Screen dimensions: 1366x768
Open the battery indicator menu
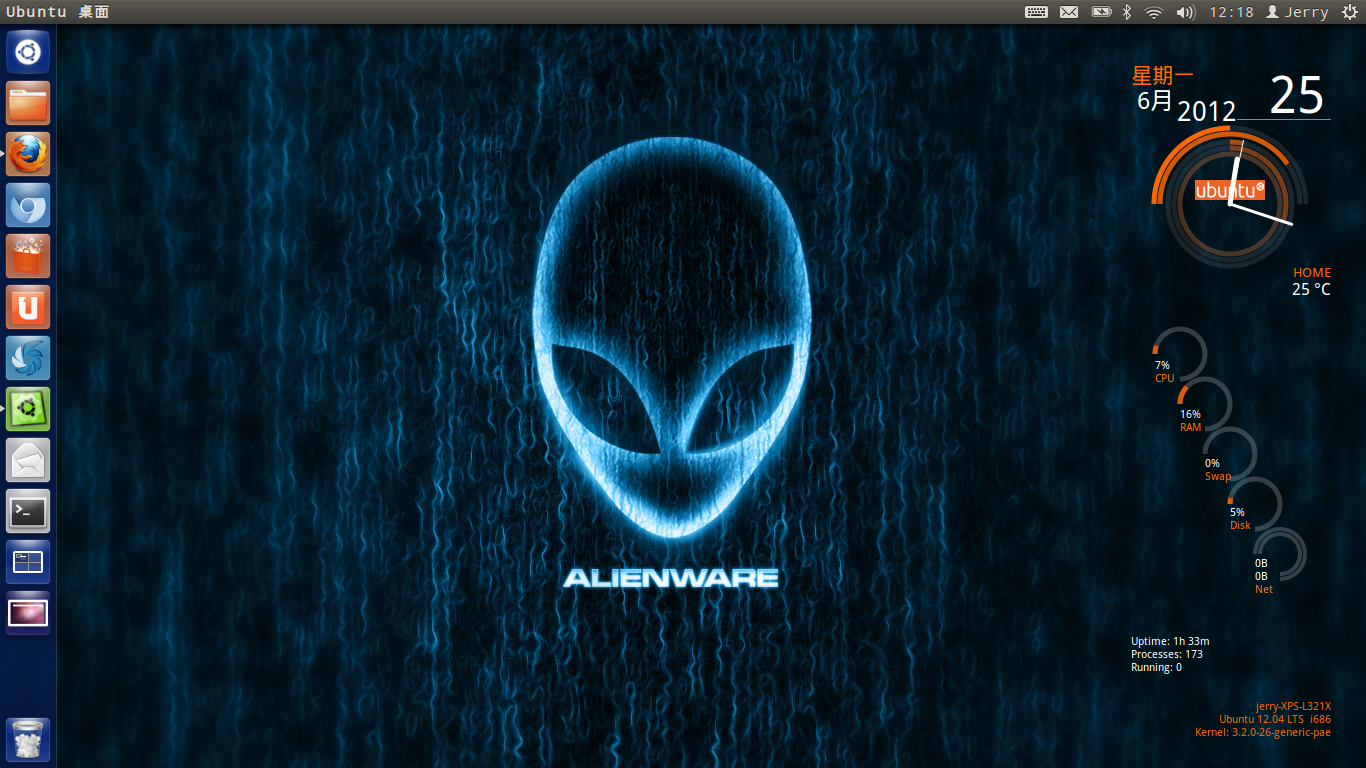pyautogui.click(x=1101, y=12)
